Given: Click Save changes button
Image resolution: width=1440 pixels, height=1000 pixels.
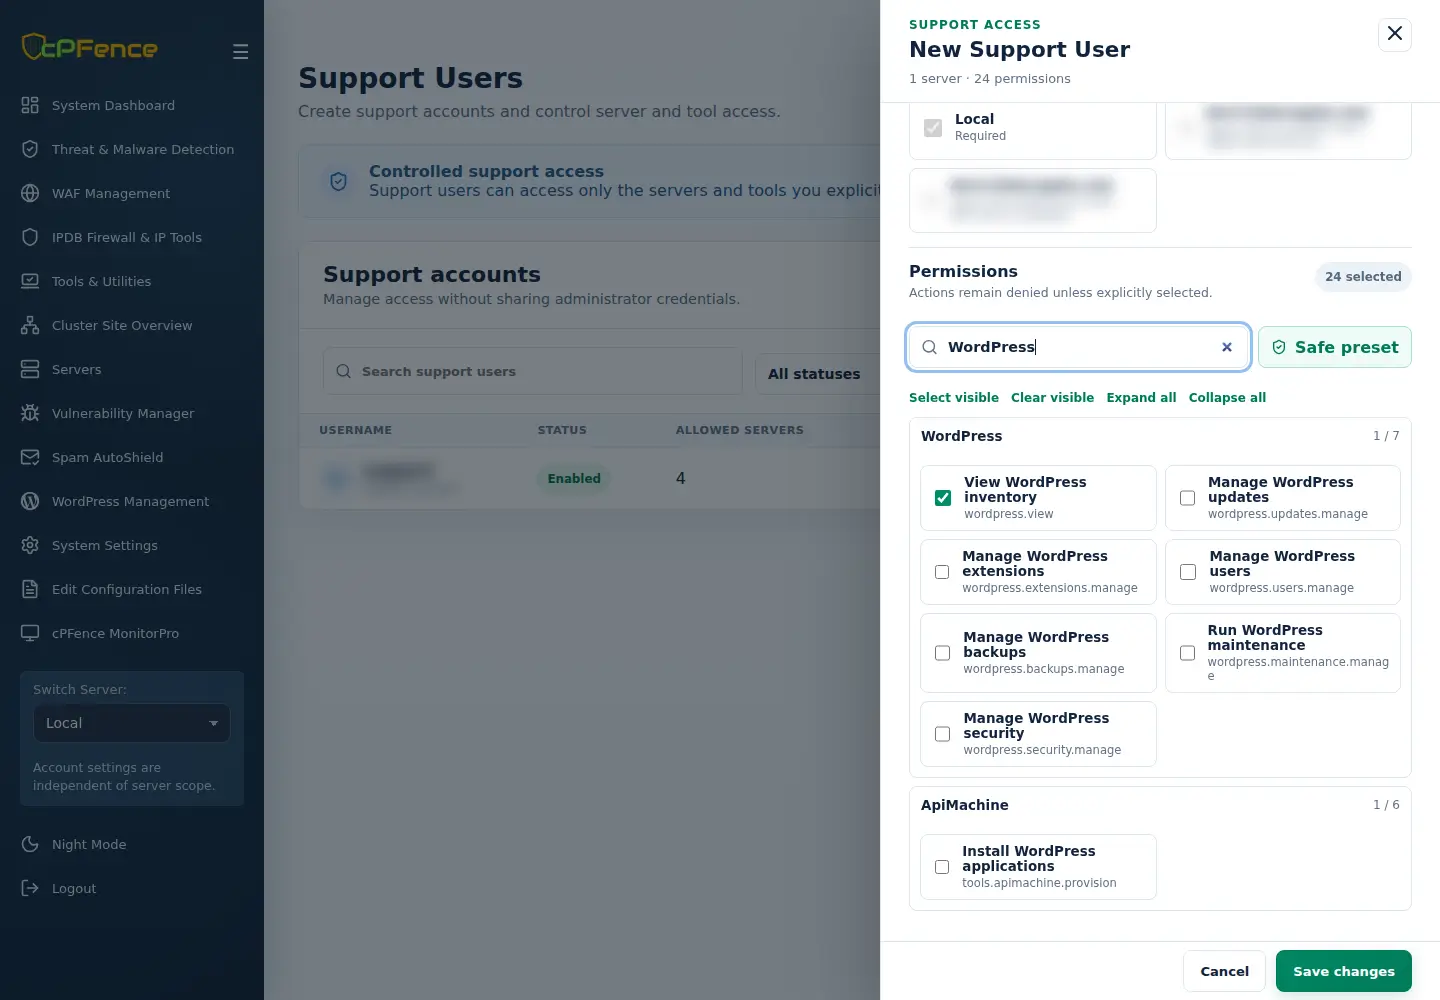Looking at the screenshot, I should (1344, 971).
